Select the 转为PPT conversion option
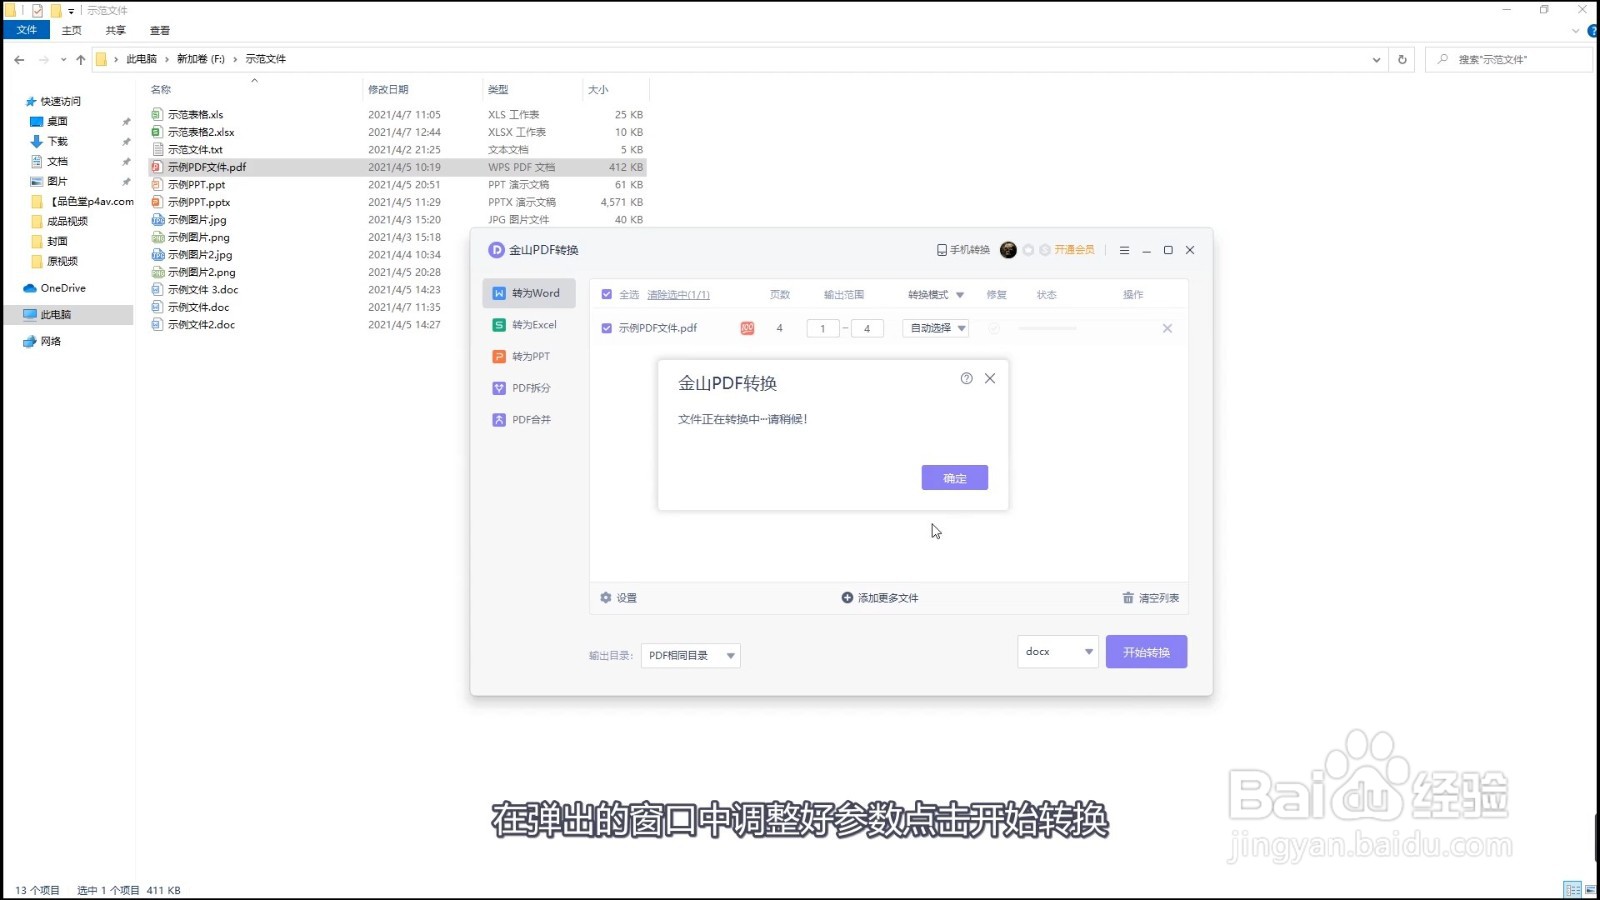This screenshot has height=900, width=1600. (526, 356)
